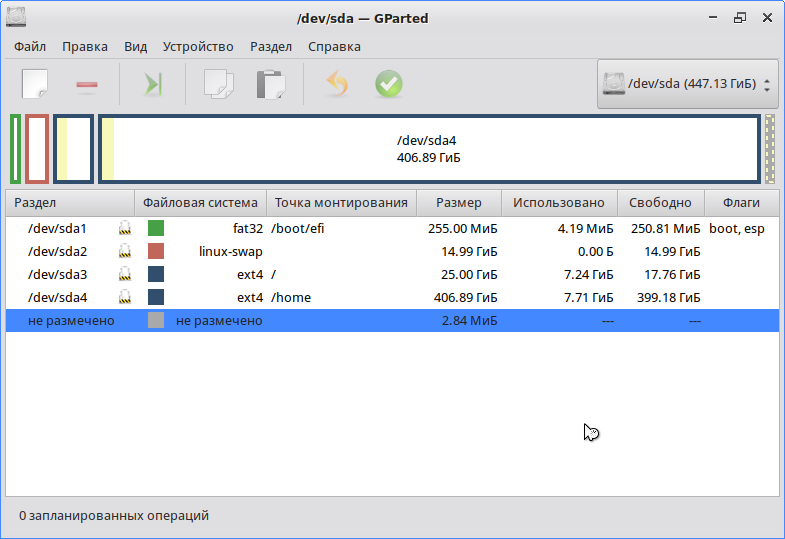Click the New partition toolbar icon
This screenshot has height=539, width=785.
click(35, 84)
